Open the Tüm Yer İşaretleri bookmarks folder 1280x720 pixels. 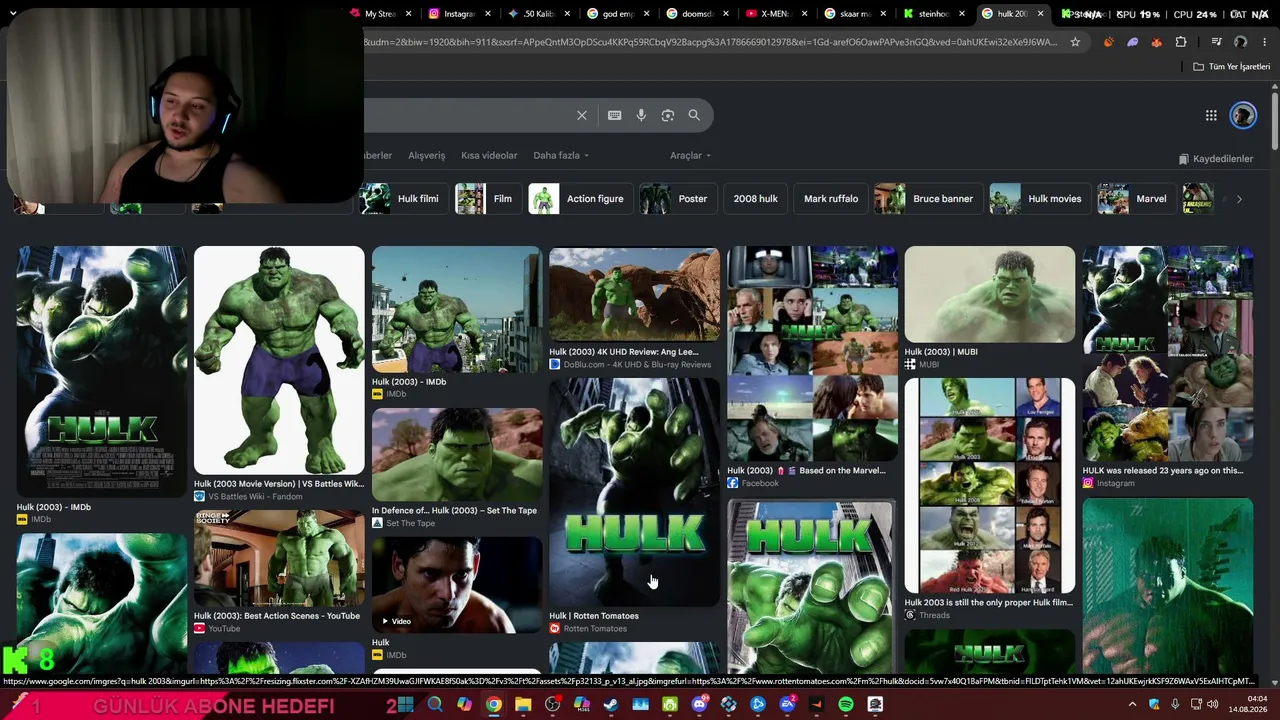click(1232, 67)
